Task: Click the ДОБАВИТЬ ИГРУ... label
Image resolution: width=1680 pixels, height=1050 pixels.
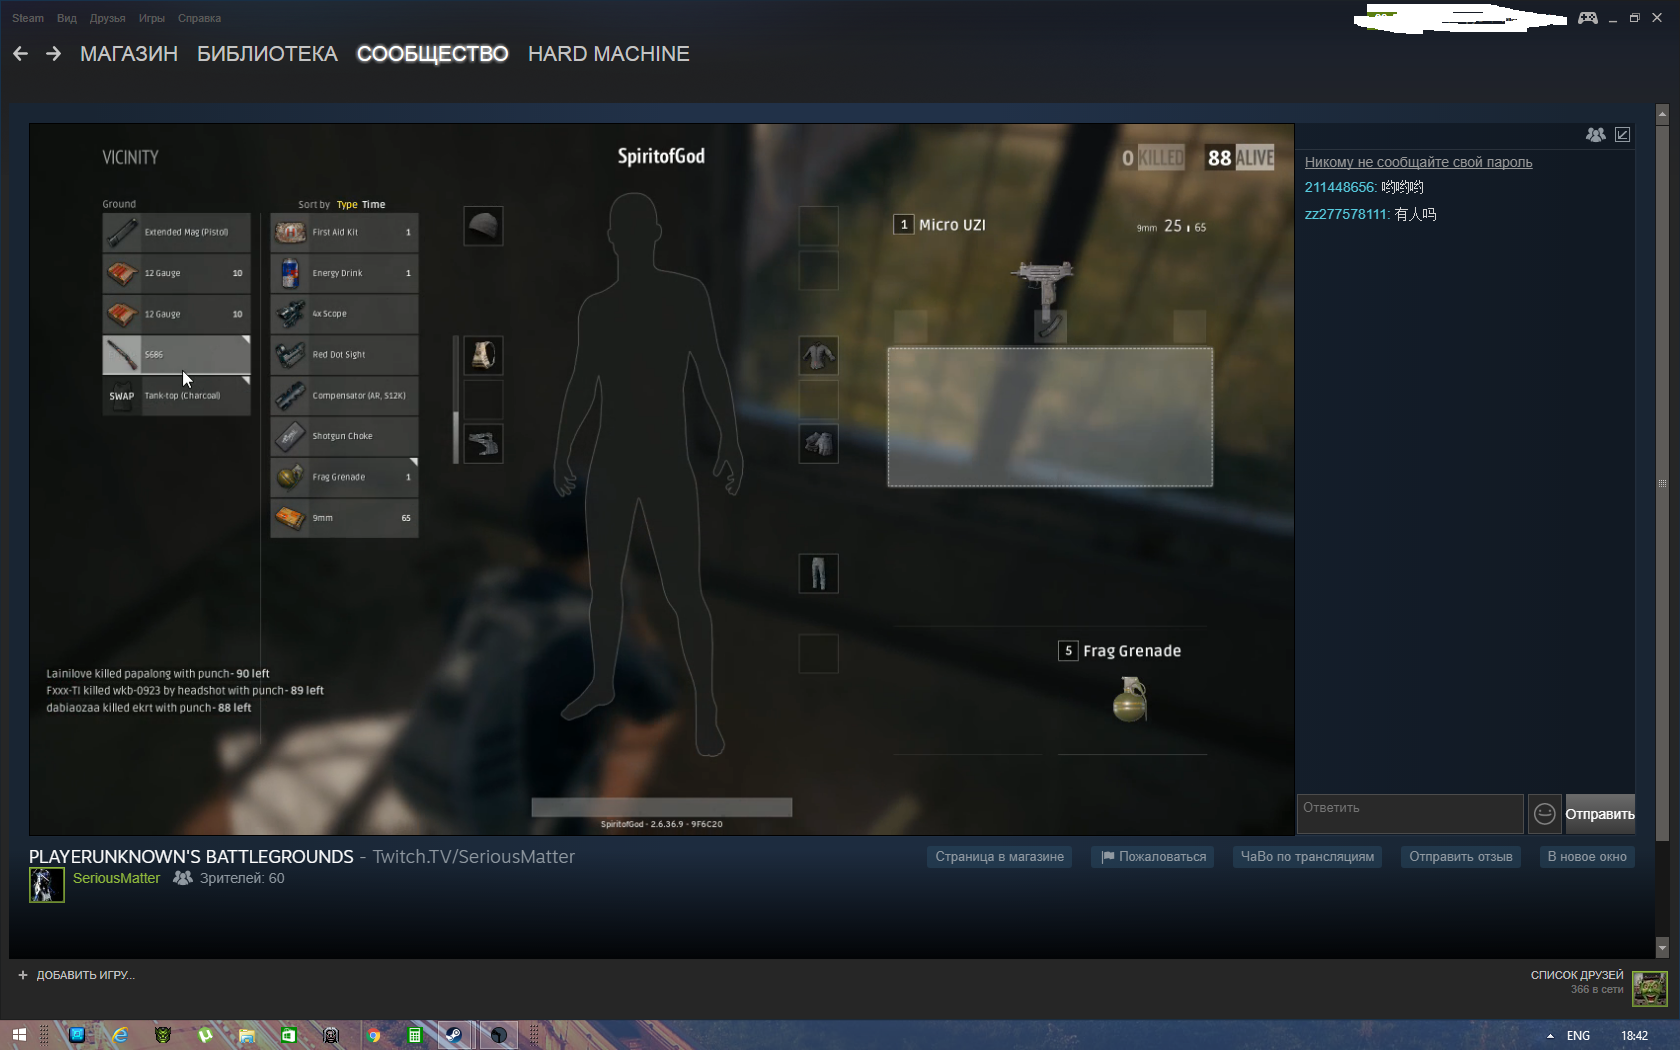Action: coord(86,975)
